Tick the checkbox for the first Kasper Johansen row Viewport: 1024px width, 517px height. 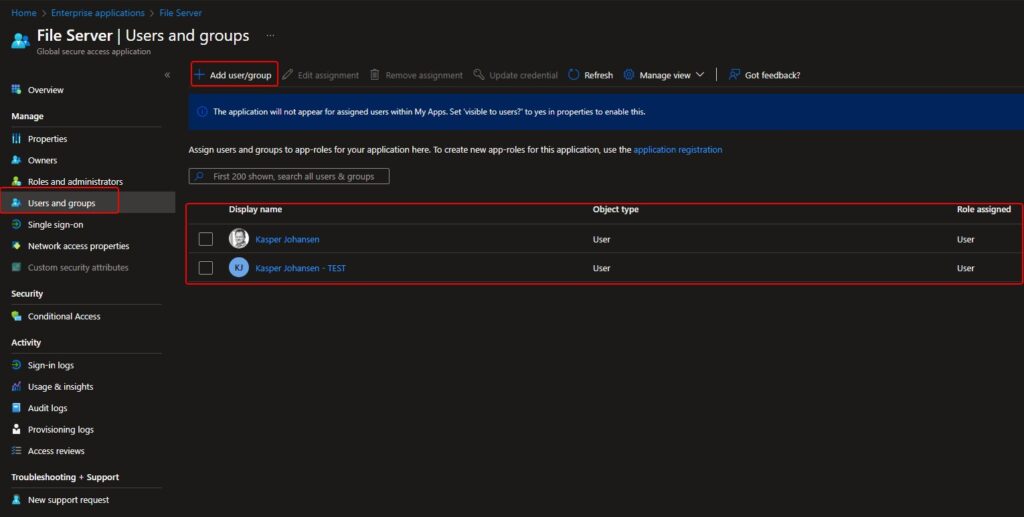point(206,239)
